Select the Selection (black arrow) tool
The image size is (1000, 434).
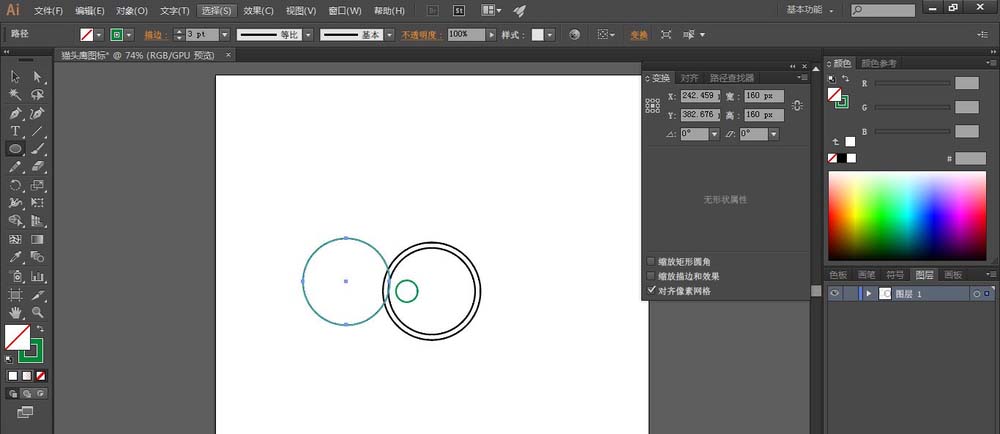tap(15, 76)
